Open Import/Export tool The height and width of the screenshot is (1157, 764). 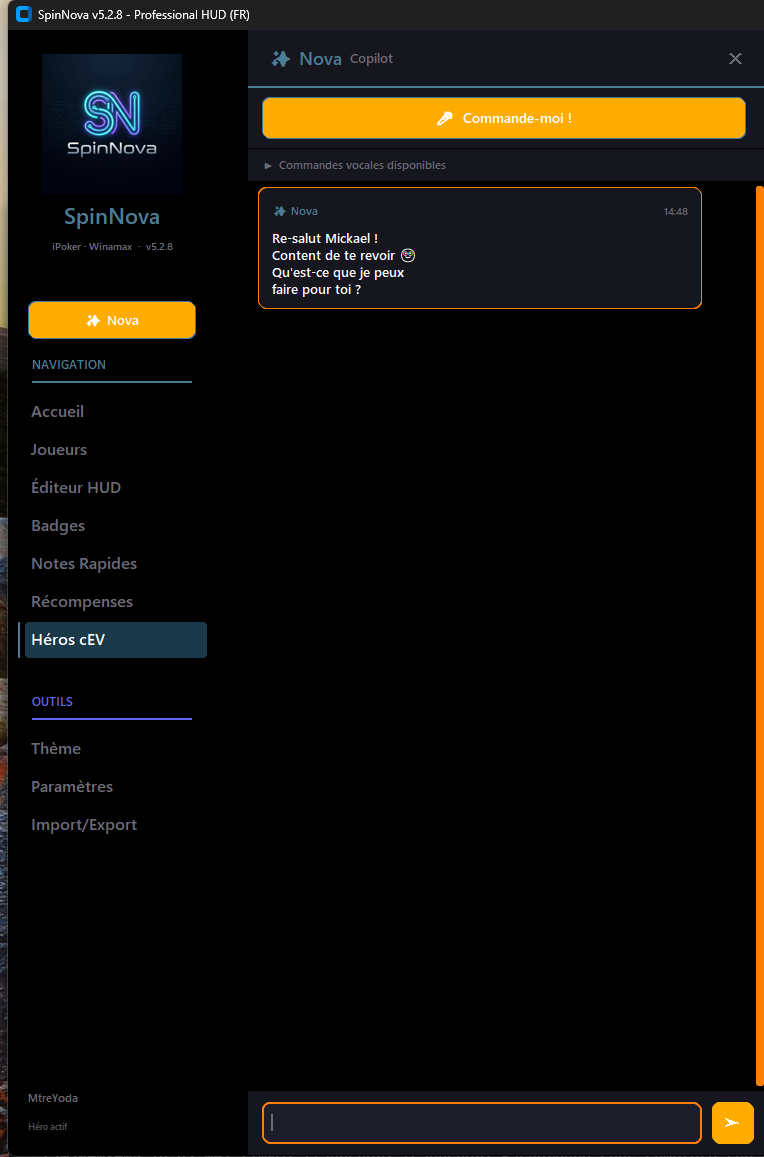[84, 824]
